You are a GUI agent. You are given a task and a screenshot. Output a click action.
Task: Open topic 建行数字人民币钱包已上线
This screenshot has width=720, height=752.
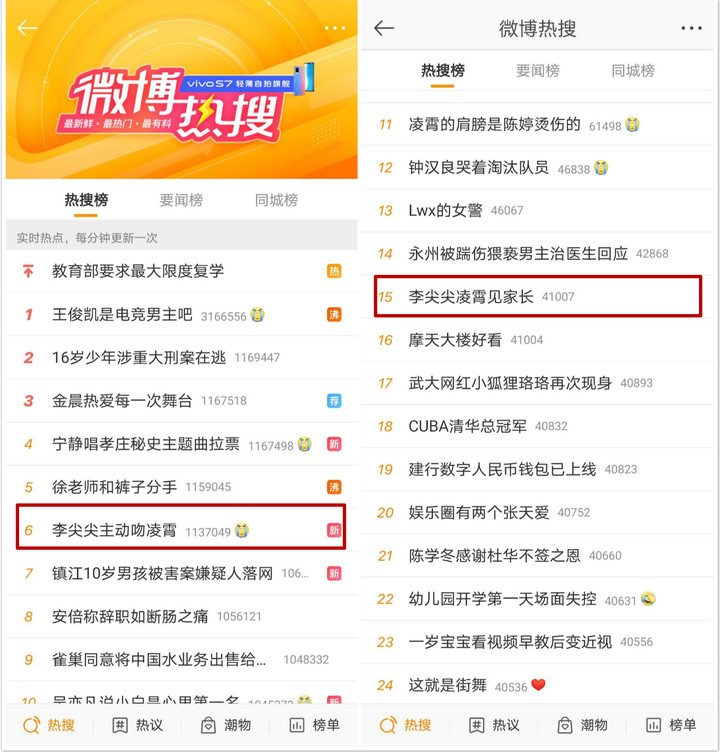tap(538, 470)
